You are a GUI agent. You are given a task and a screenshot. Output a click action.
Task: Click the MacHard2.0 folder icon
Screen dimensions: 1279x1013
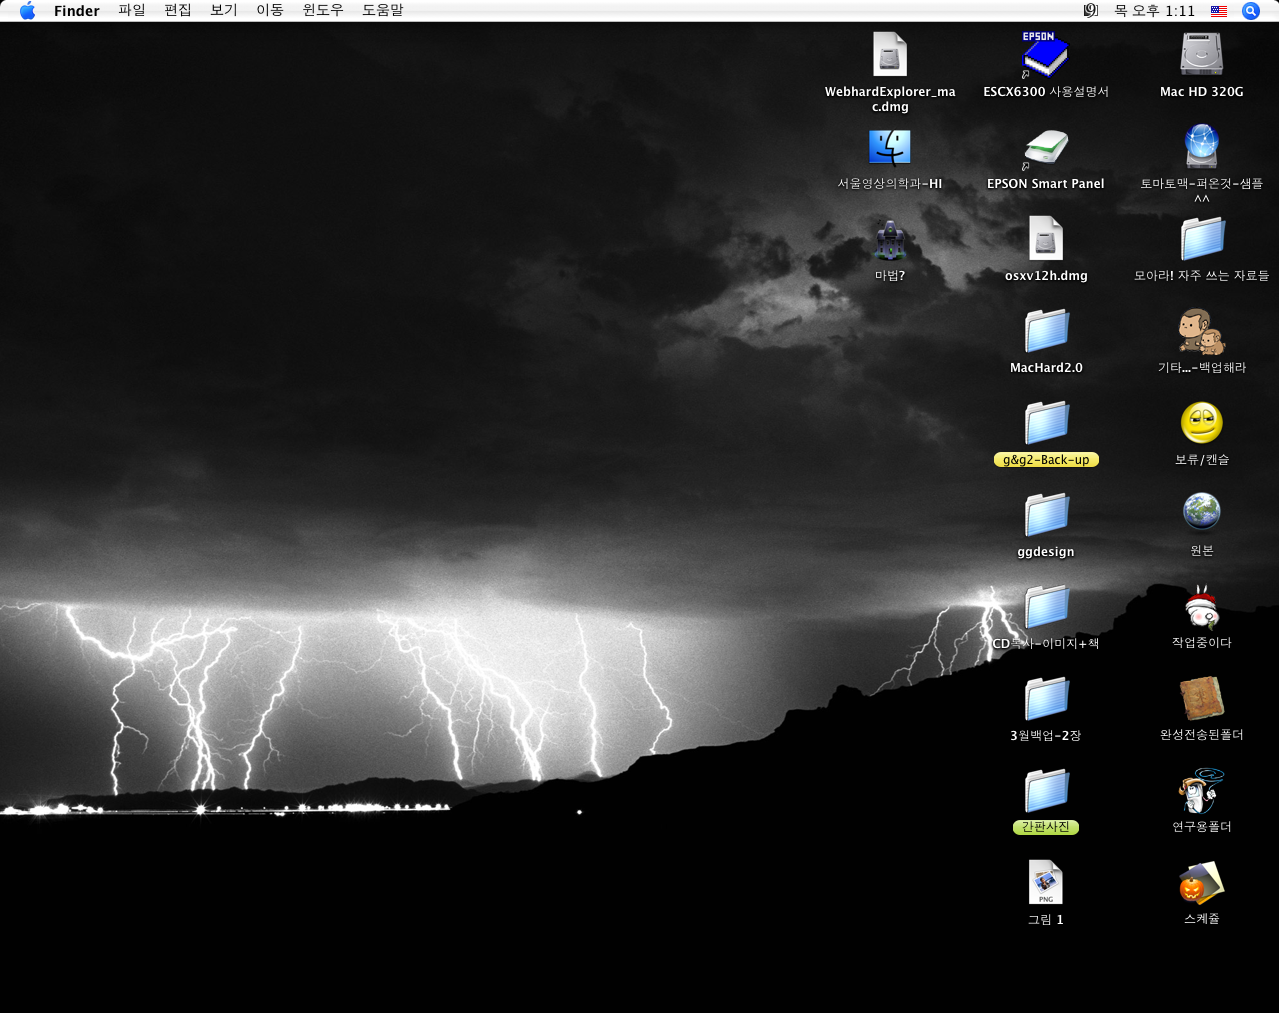(1046, 331)
